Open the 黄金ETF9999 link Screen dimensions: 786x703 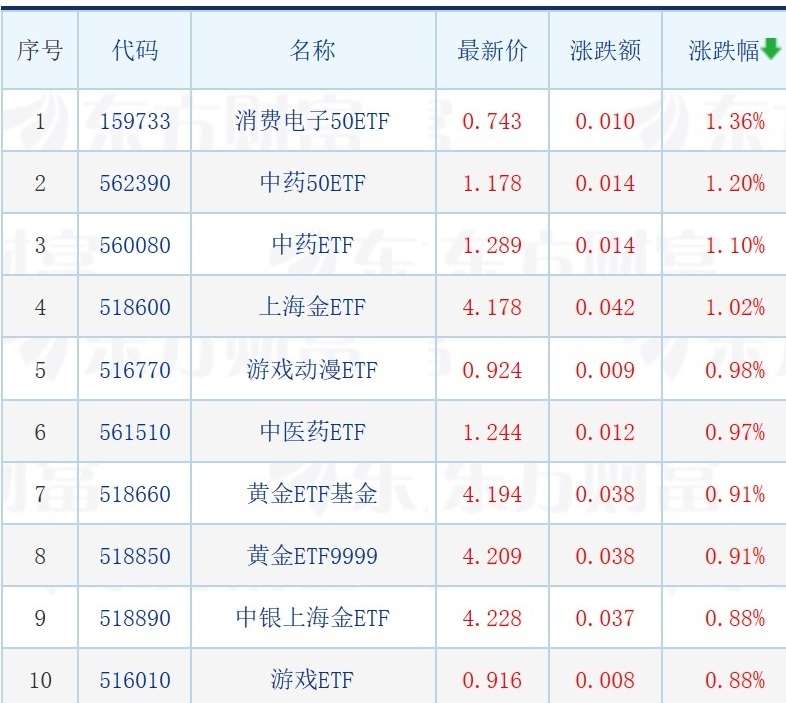pos(313,556)
